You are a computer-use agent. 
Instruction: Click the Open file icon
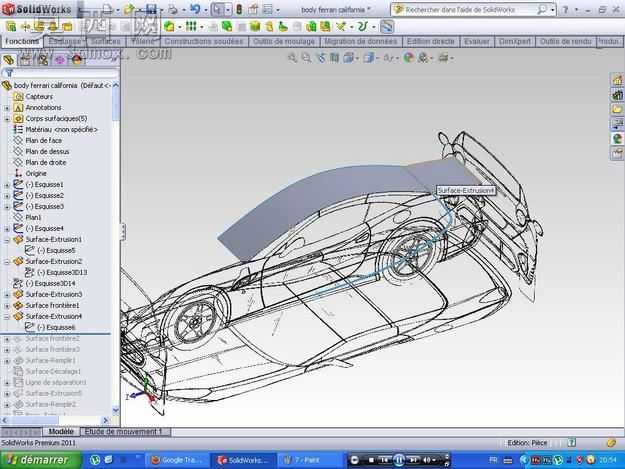(x=130, y=9)
